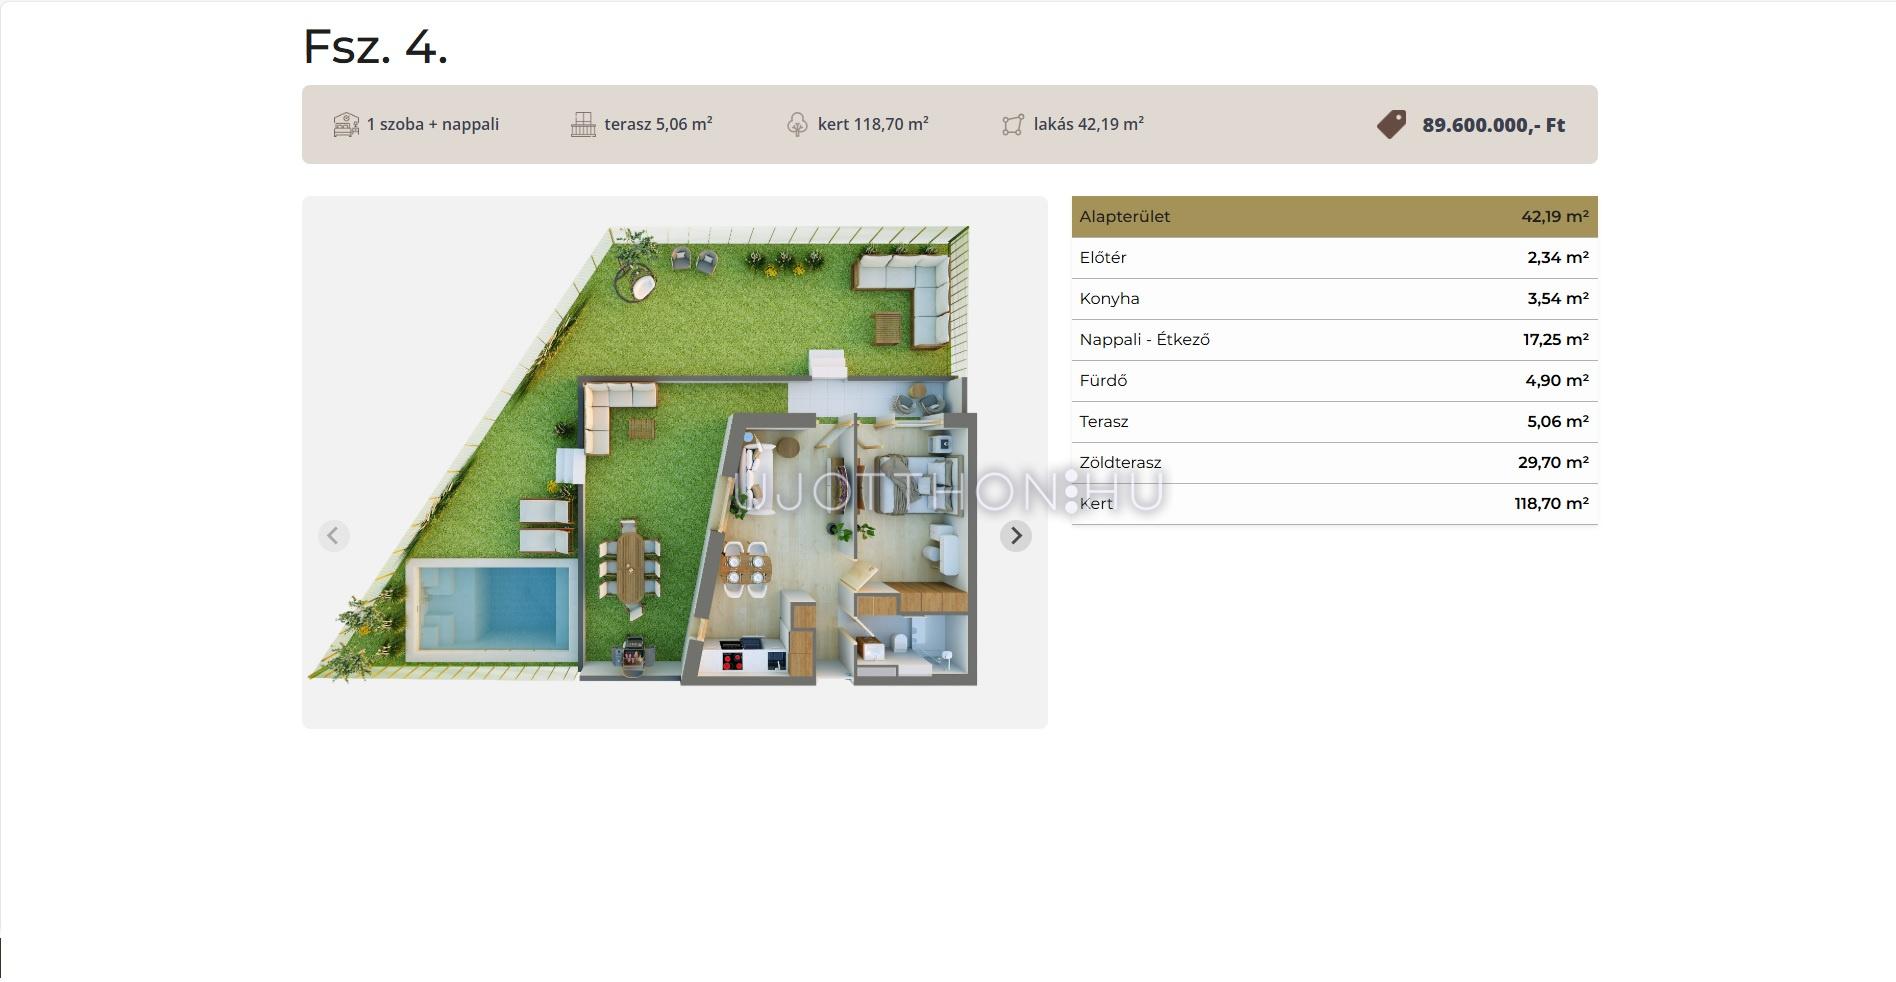Click the bedroom icon beside room count

(x=346, y=125)
